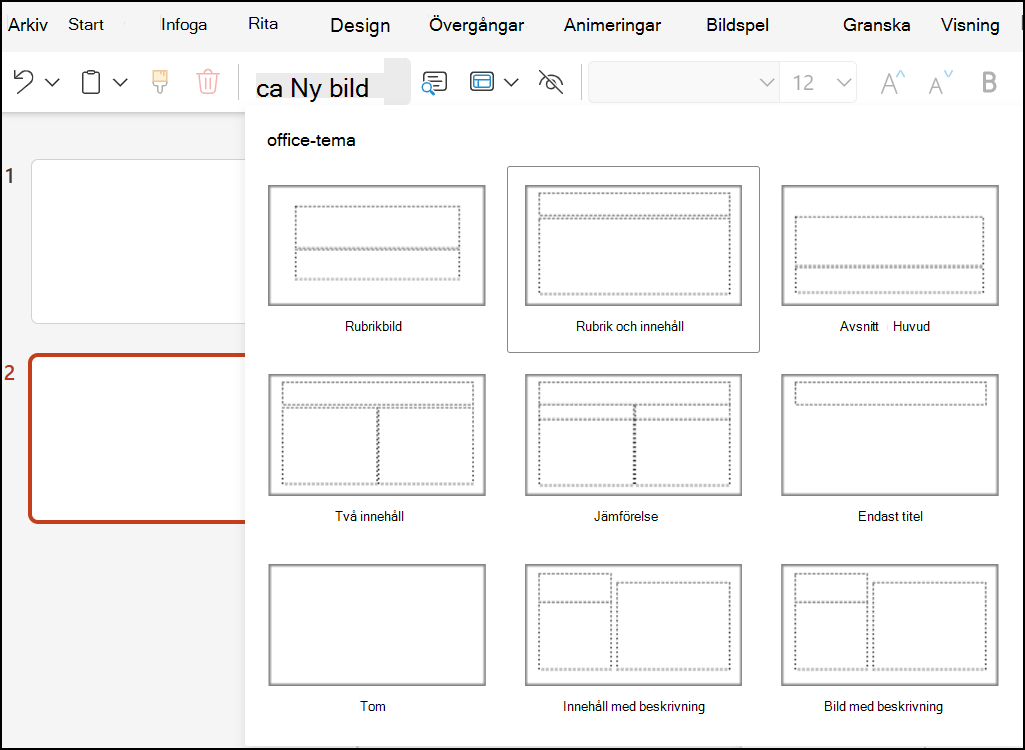The image size is (1025, 750).
Task: Select slide 2 thumbnail in panel
Action: click(x=137, y=438)
